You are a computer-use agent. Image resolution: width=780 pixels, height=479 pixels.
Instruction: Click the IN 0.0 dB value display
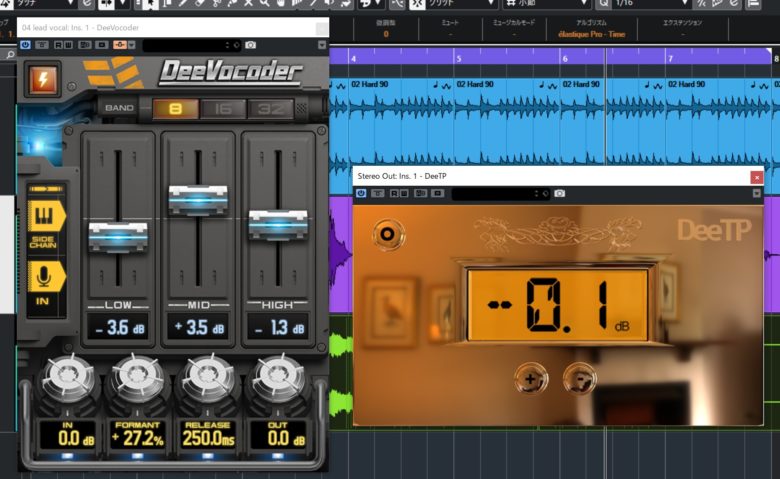pos(68,435)
